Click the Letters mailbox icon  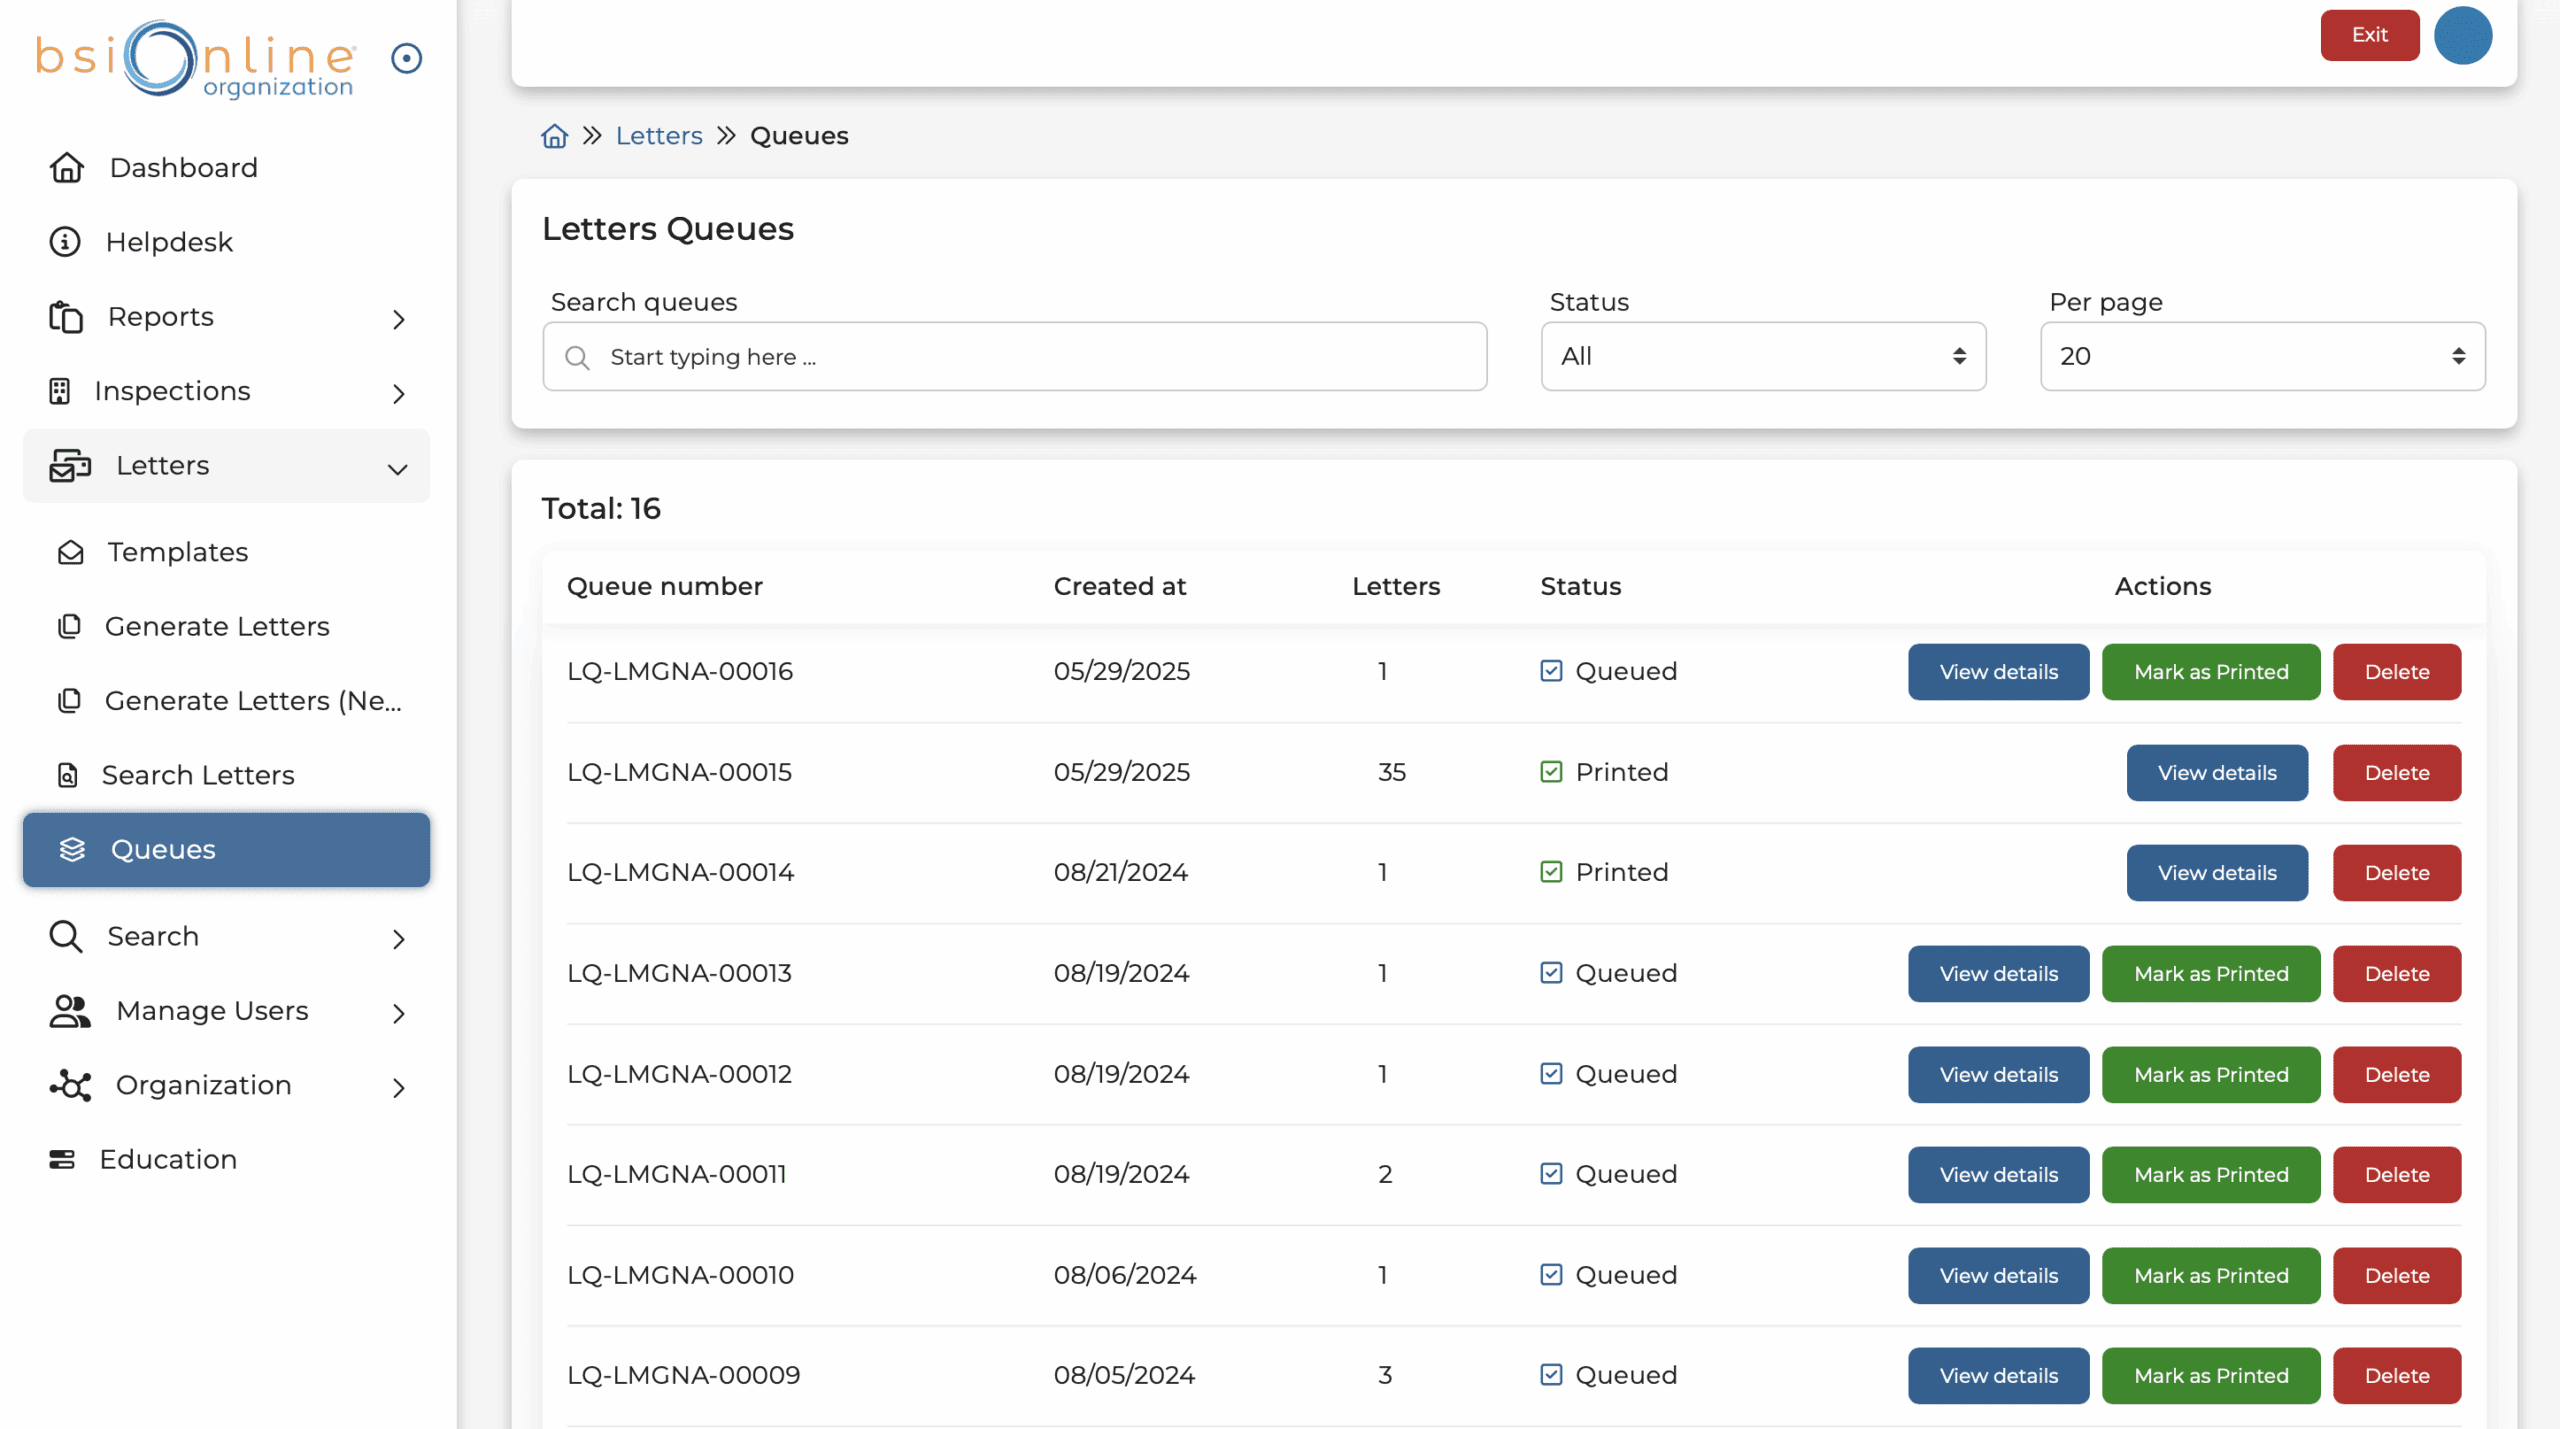[x=70, y=466]
